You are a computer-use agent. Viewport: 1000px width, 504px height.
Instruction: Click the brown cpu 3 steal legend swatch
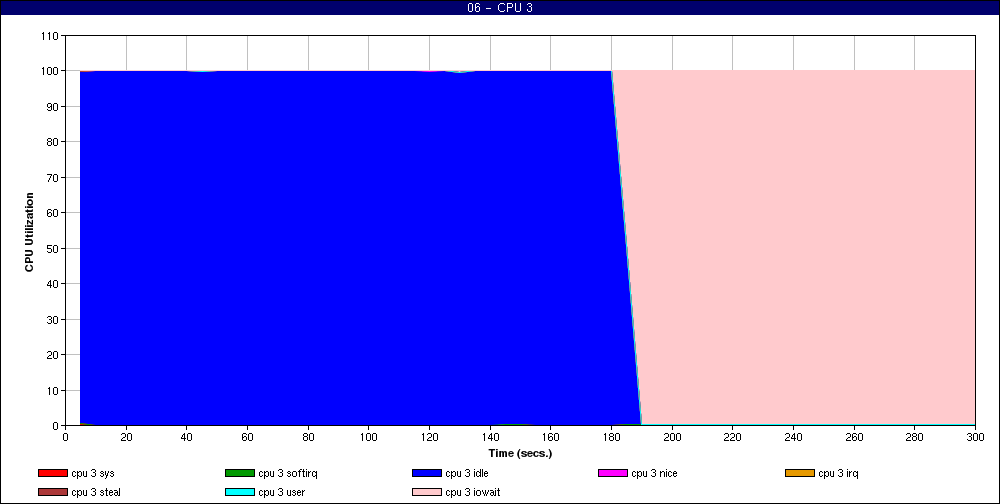(x=53, y=493)
